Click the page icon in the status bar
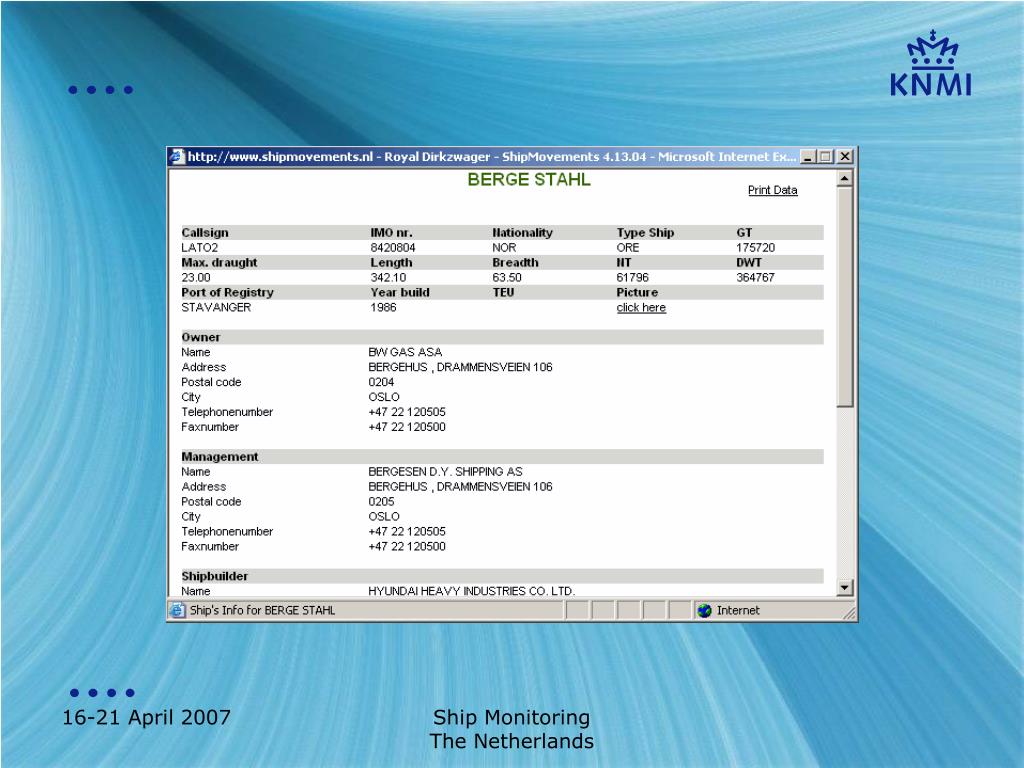Image resolution: width=1024 pixels, height=768 pixels. coord(177,610)
